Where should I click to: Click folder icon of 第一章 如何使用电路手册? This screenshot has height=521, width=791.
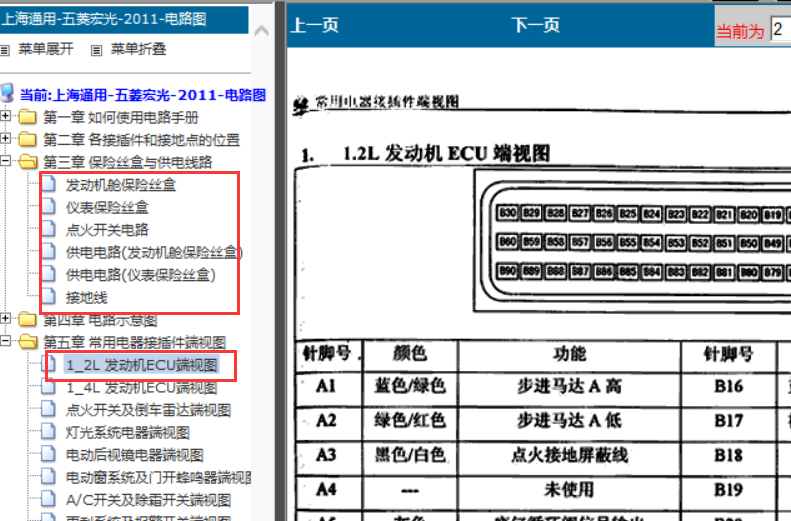[28, 117]
